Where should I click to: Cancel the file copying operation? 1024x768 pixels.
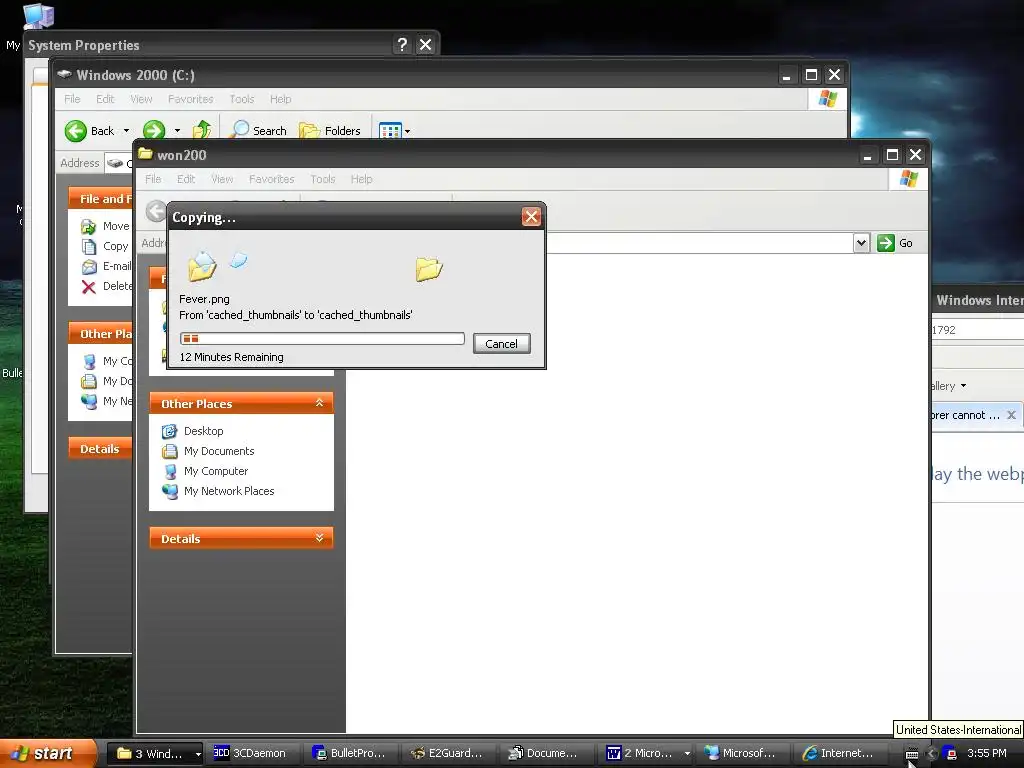click(x=502, y=344)
